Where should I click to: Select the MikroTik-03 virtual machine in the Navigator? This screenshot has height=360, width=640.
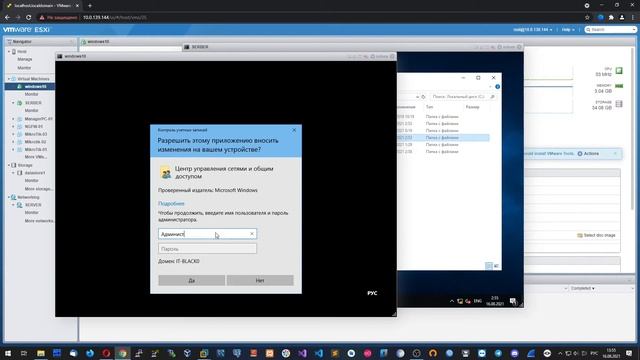[x=36, y=134]
